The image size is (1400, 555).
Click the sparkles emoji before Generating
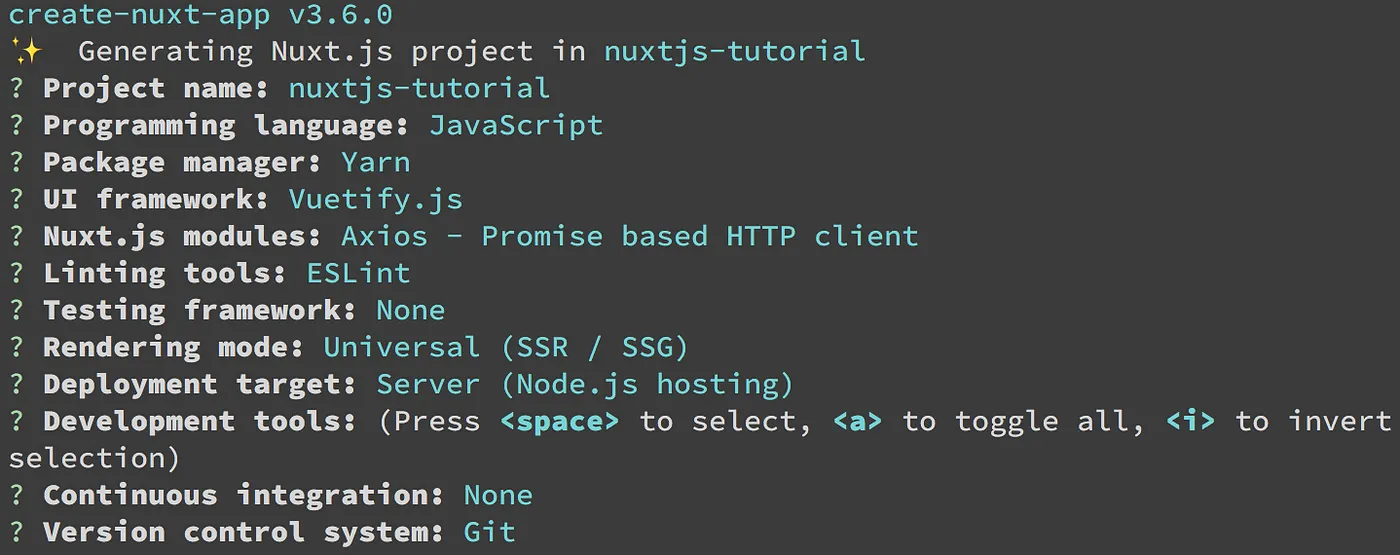[x=24, y=51]
